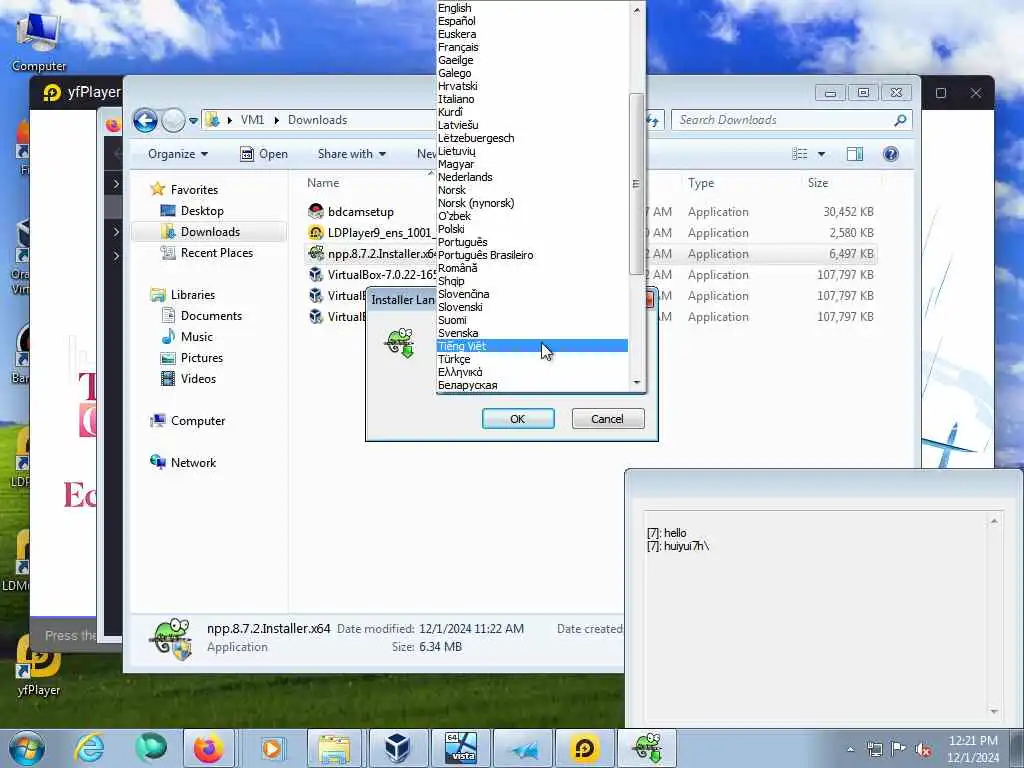
Task: Click OK in Installer Language dialog
Action: tap(518, 419)
